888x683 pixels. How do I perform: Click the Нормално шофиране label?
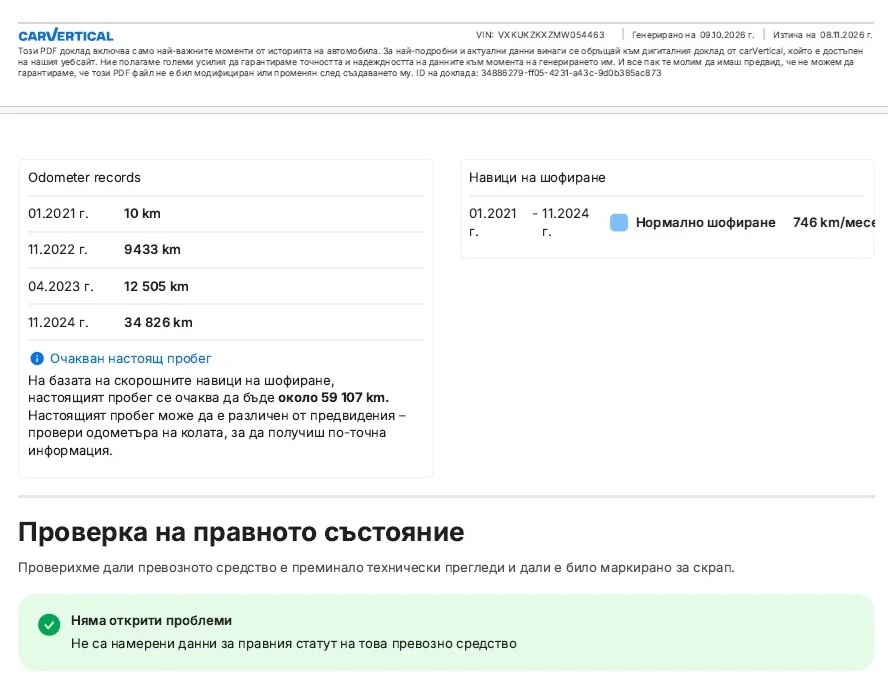click(706, 223)
